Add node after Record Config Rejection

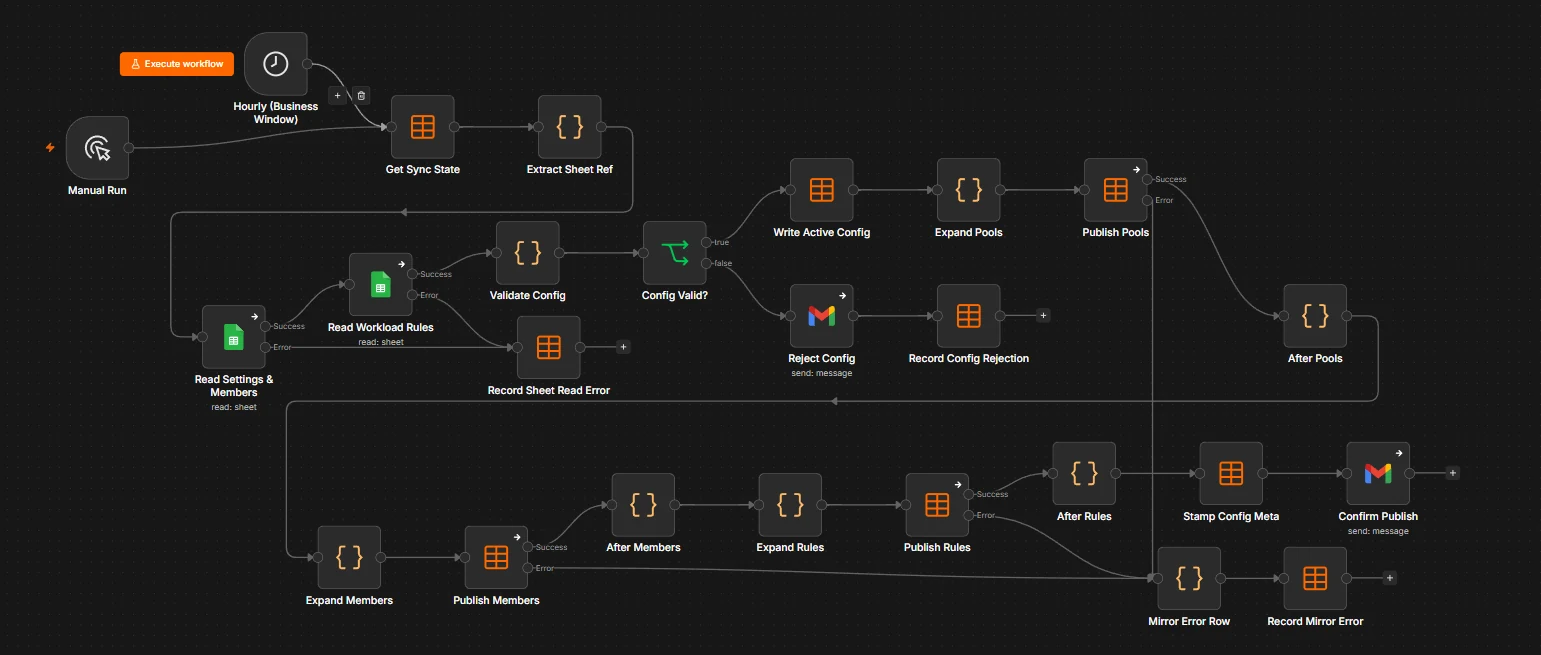(1043, 316)
